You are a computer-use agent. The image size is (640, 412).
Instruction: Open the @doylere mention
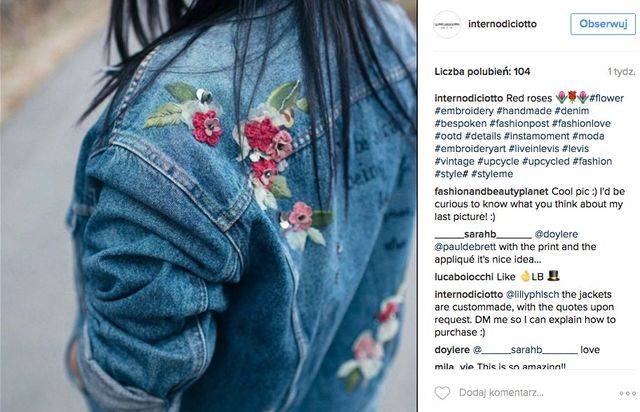coord(556,234)
